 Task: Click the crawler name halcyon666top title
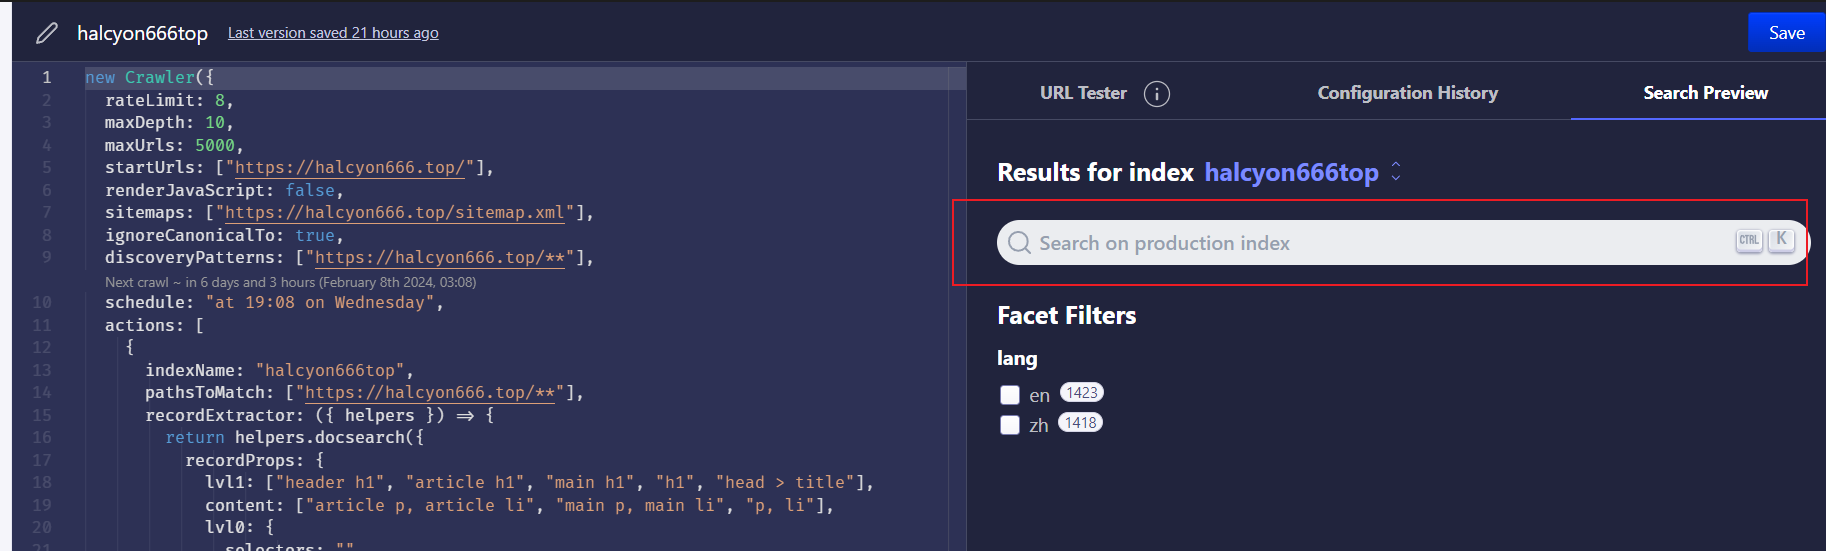click(x=142, y=33)
